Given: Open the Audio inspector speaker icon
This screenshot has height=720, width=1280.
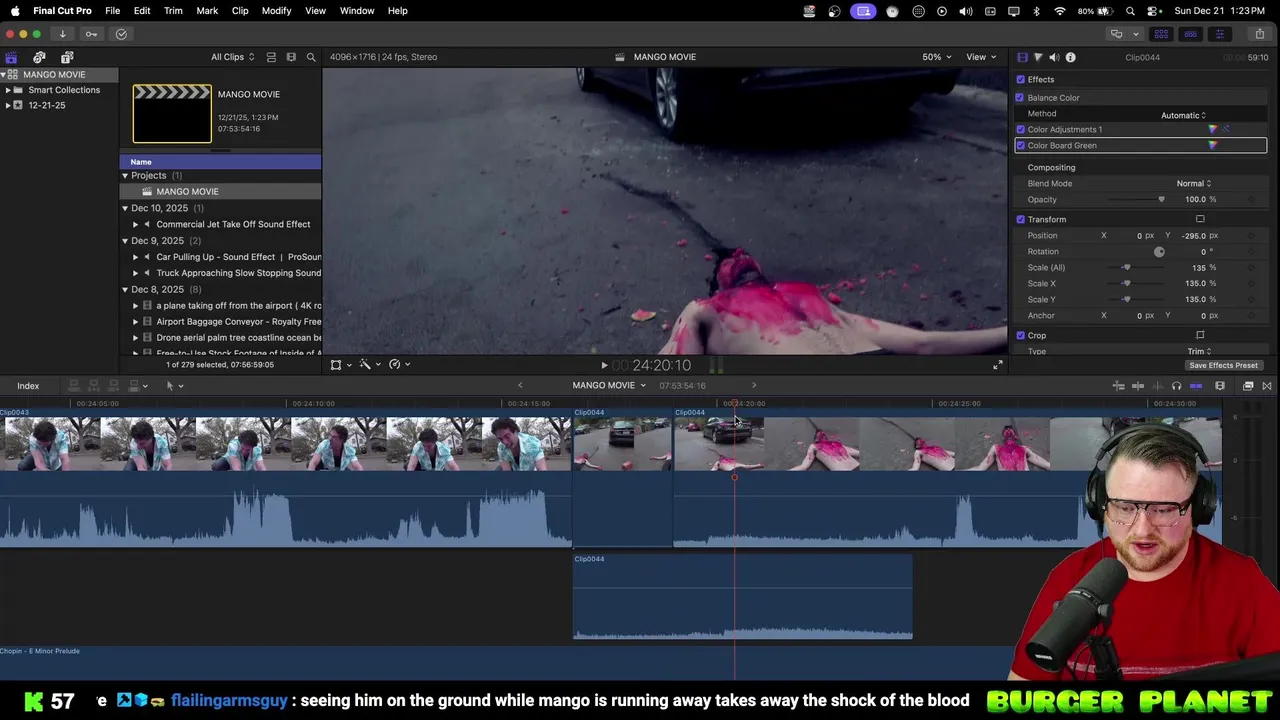Looking at the screenshot, I should (x=1054, y=57).
